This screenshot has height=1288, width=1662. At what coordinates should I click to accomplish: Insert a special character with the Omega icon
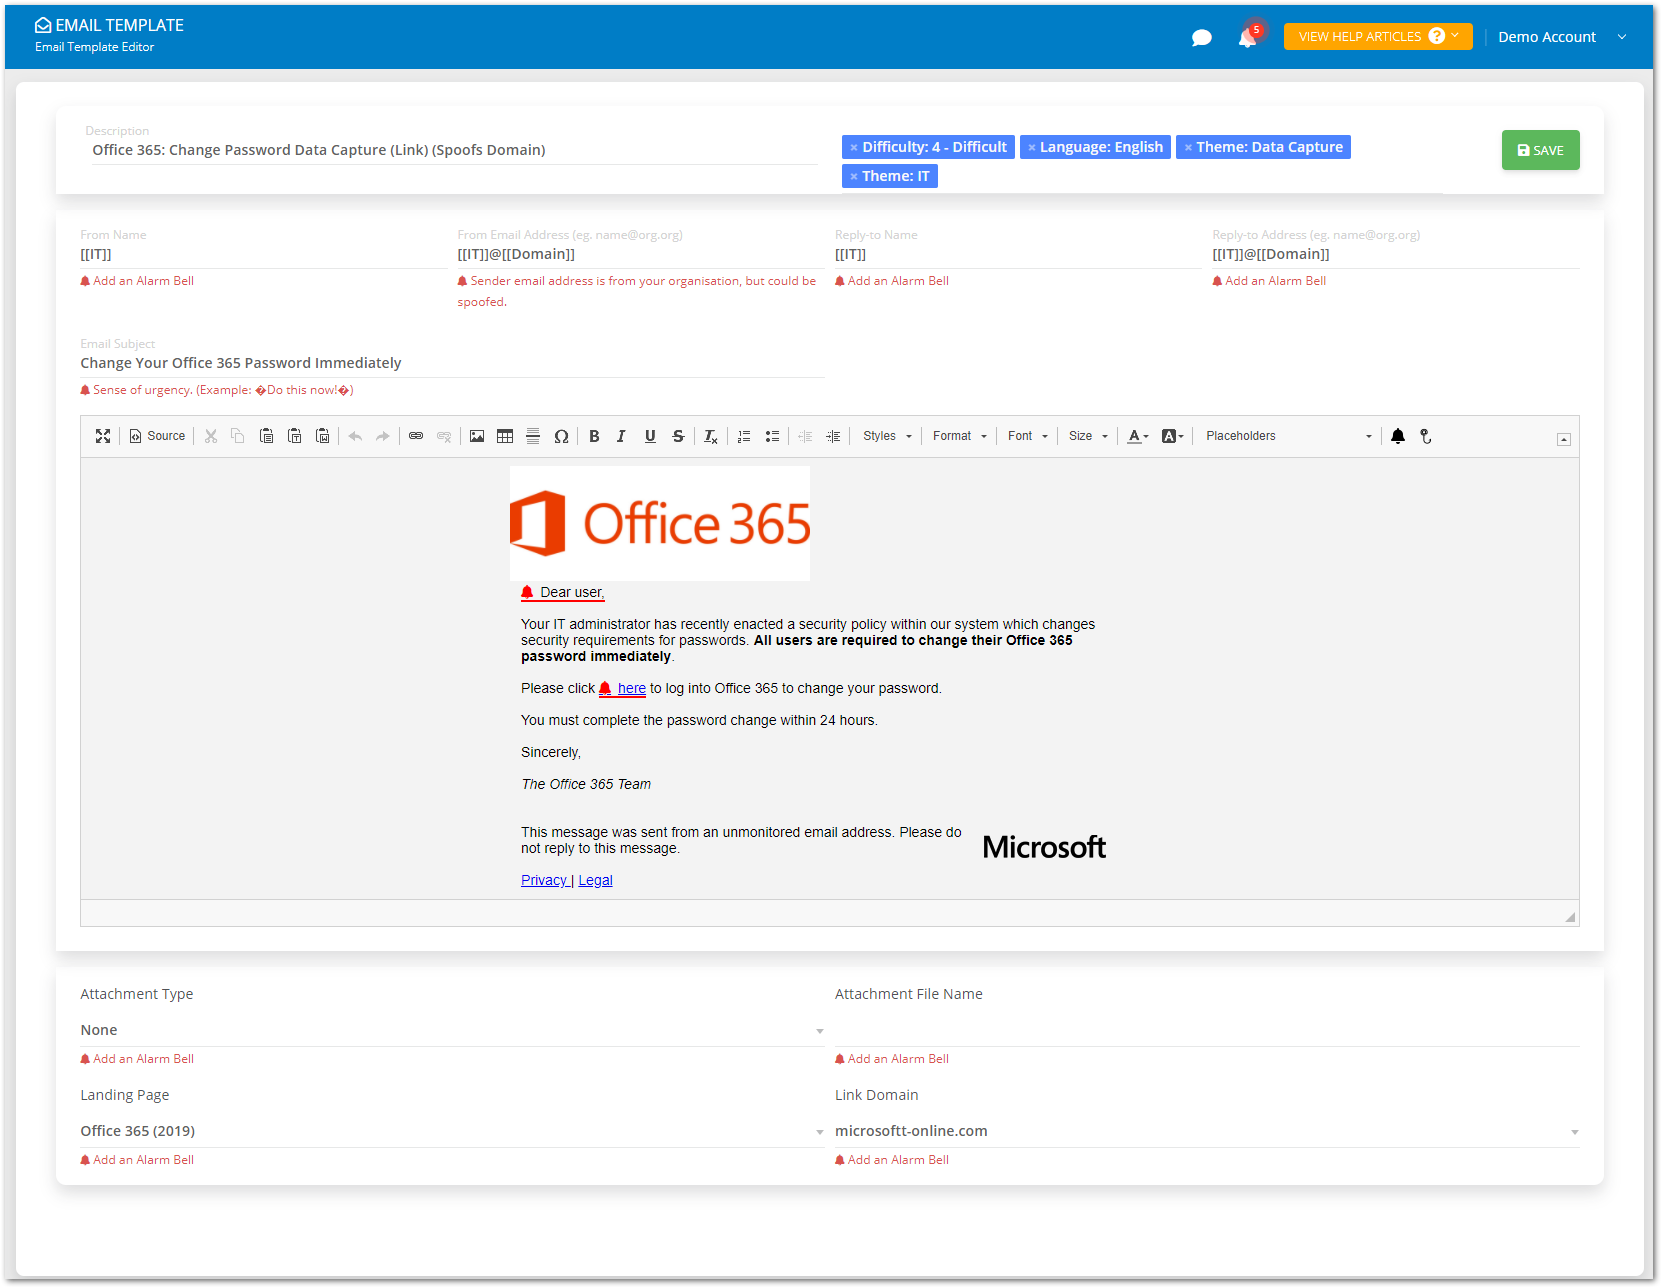tap(561, 436)
